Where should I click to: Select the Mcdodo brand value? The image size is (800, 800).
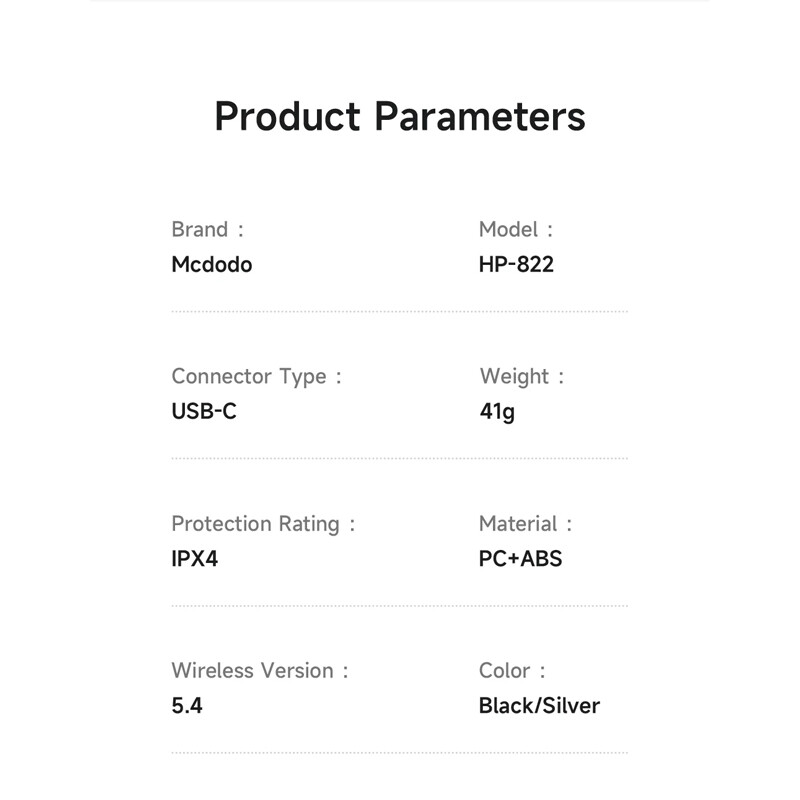tap(212, 265)
